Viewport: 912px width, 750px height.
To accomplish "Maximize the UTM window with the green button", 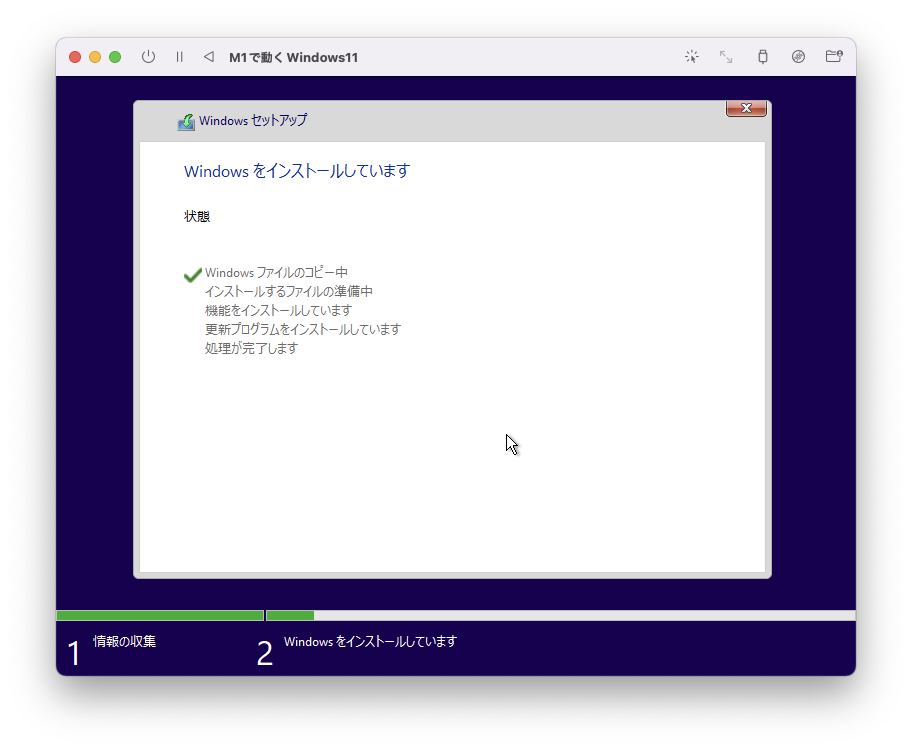I will click(115, 57).
